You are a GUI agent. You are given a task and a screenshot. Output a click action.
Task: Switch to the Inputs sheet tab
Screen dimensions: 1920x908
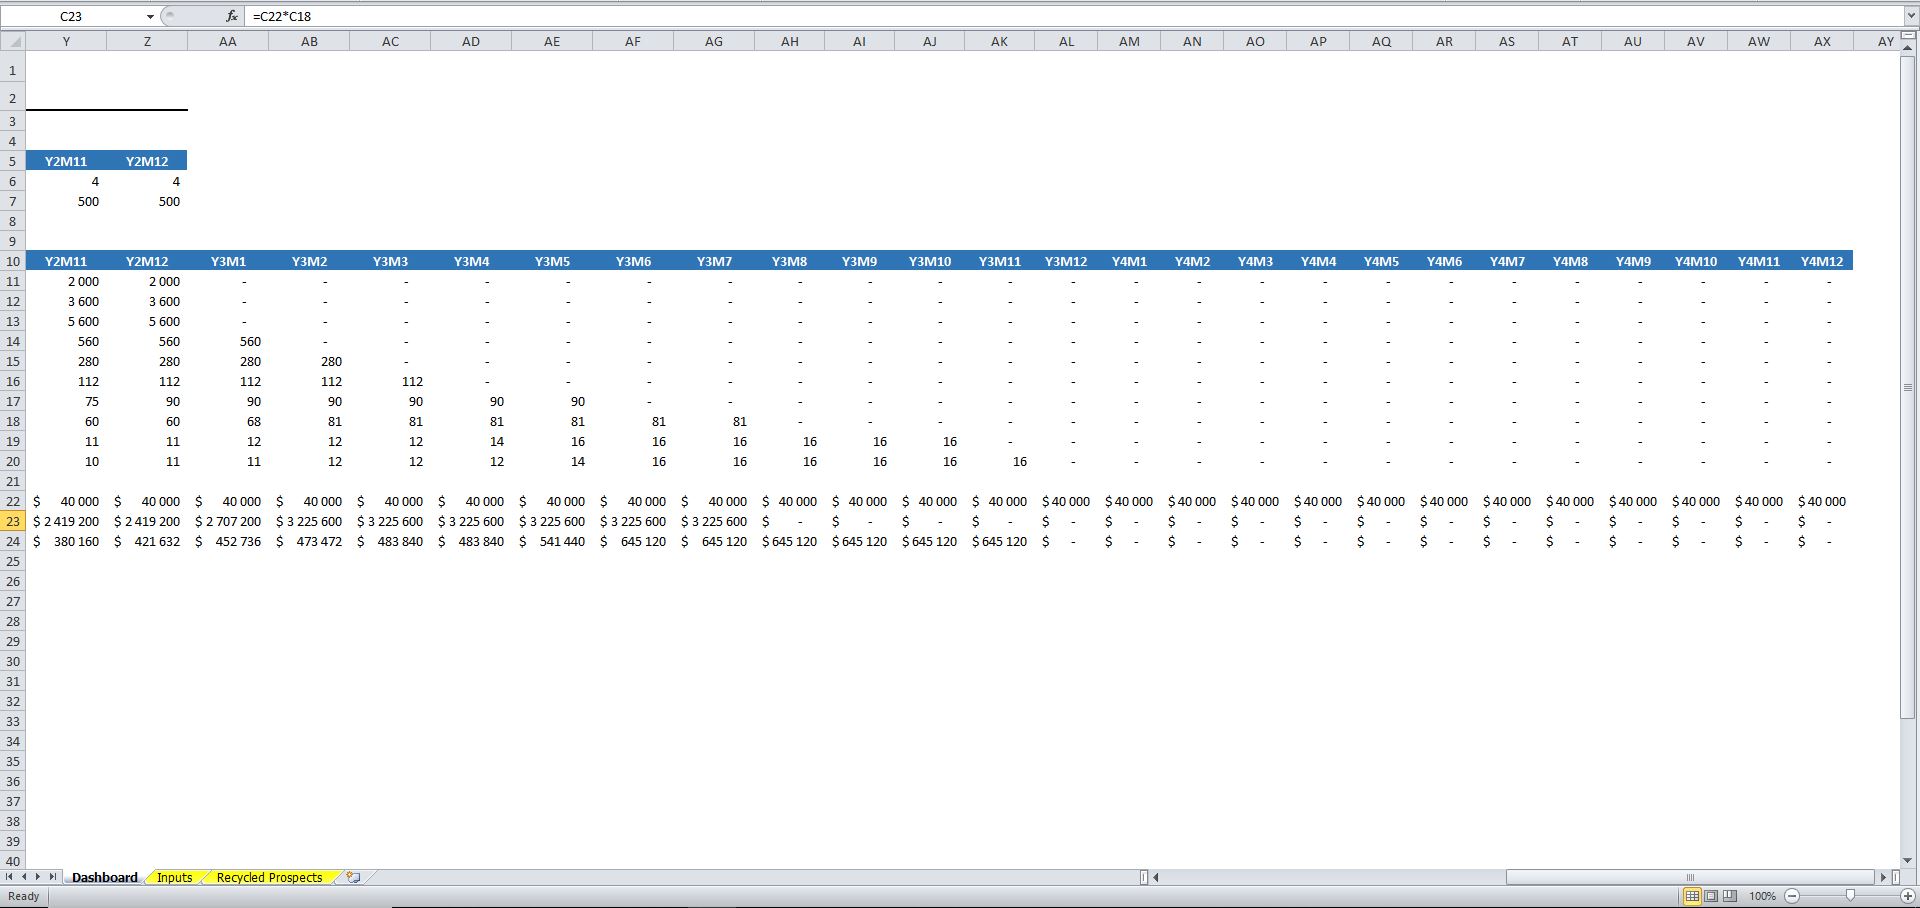[175, 877]
